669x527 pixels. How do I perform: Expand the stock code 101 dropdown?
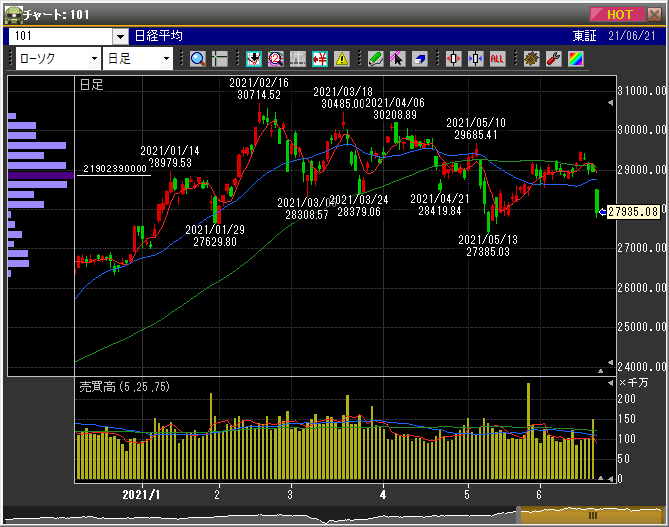pyautogui.click(x=120, y=36)
